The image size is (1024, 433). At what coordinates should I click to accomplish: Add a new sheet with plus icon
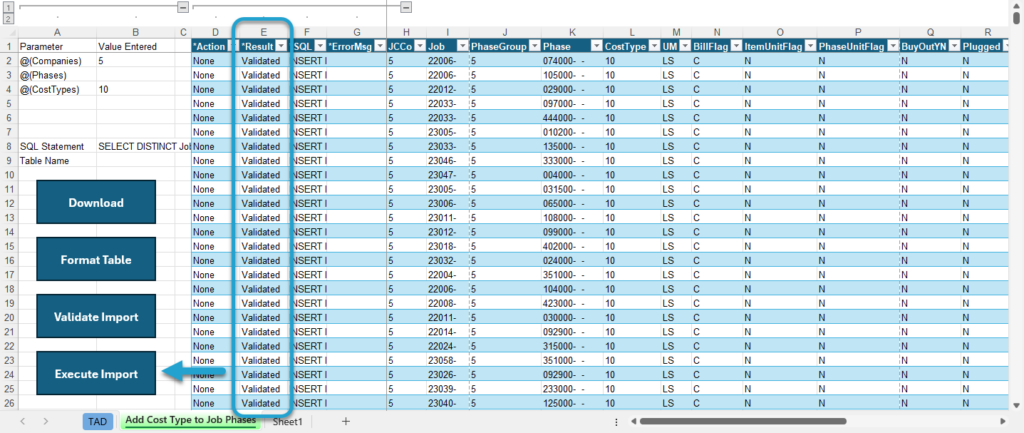346,421
